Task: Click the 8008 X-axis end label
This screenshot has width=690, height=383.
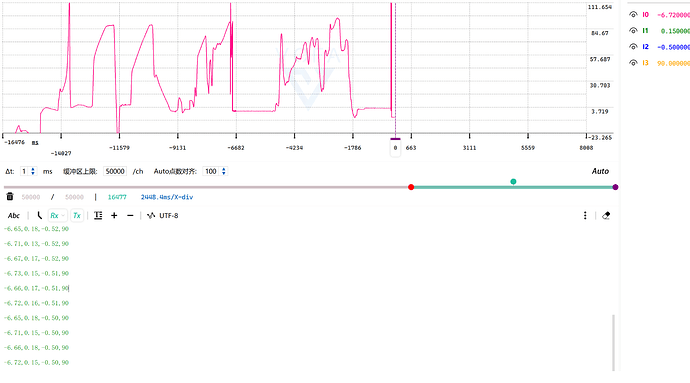Action: click(586, 148)
